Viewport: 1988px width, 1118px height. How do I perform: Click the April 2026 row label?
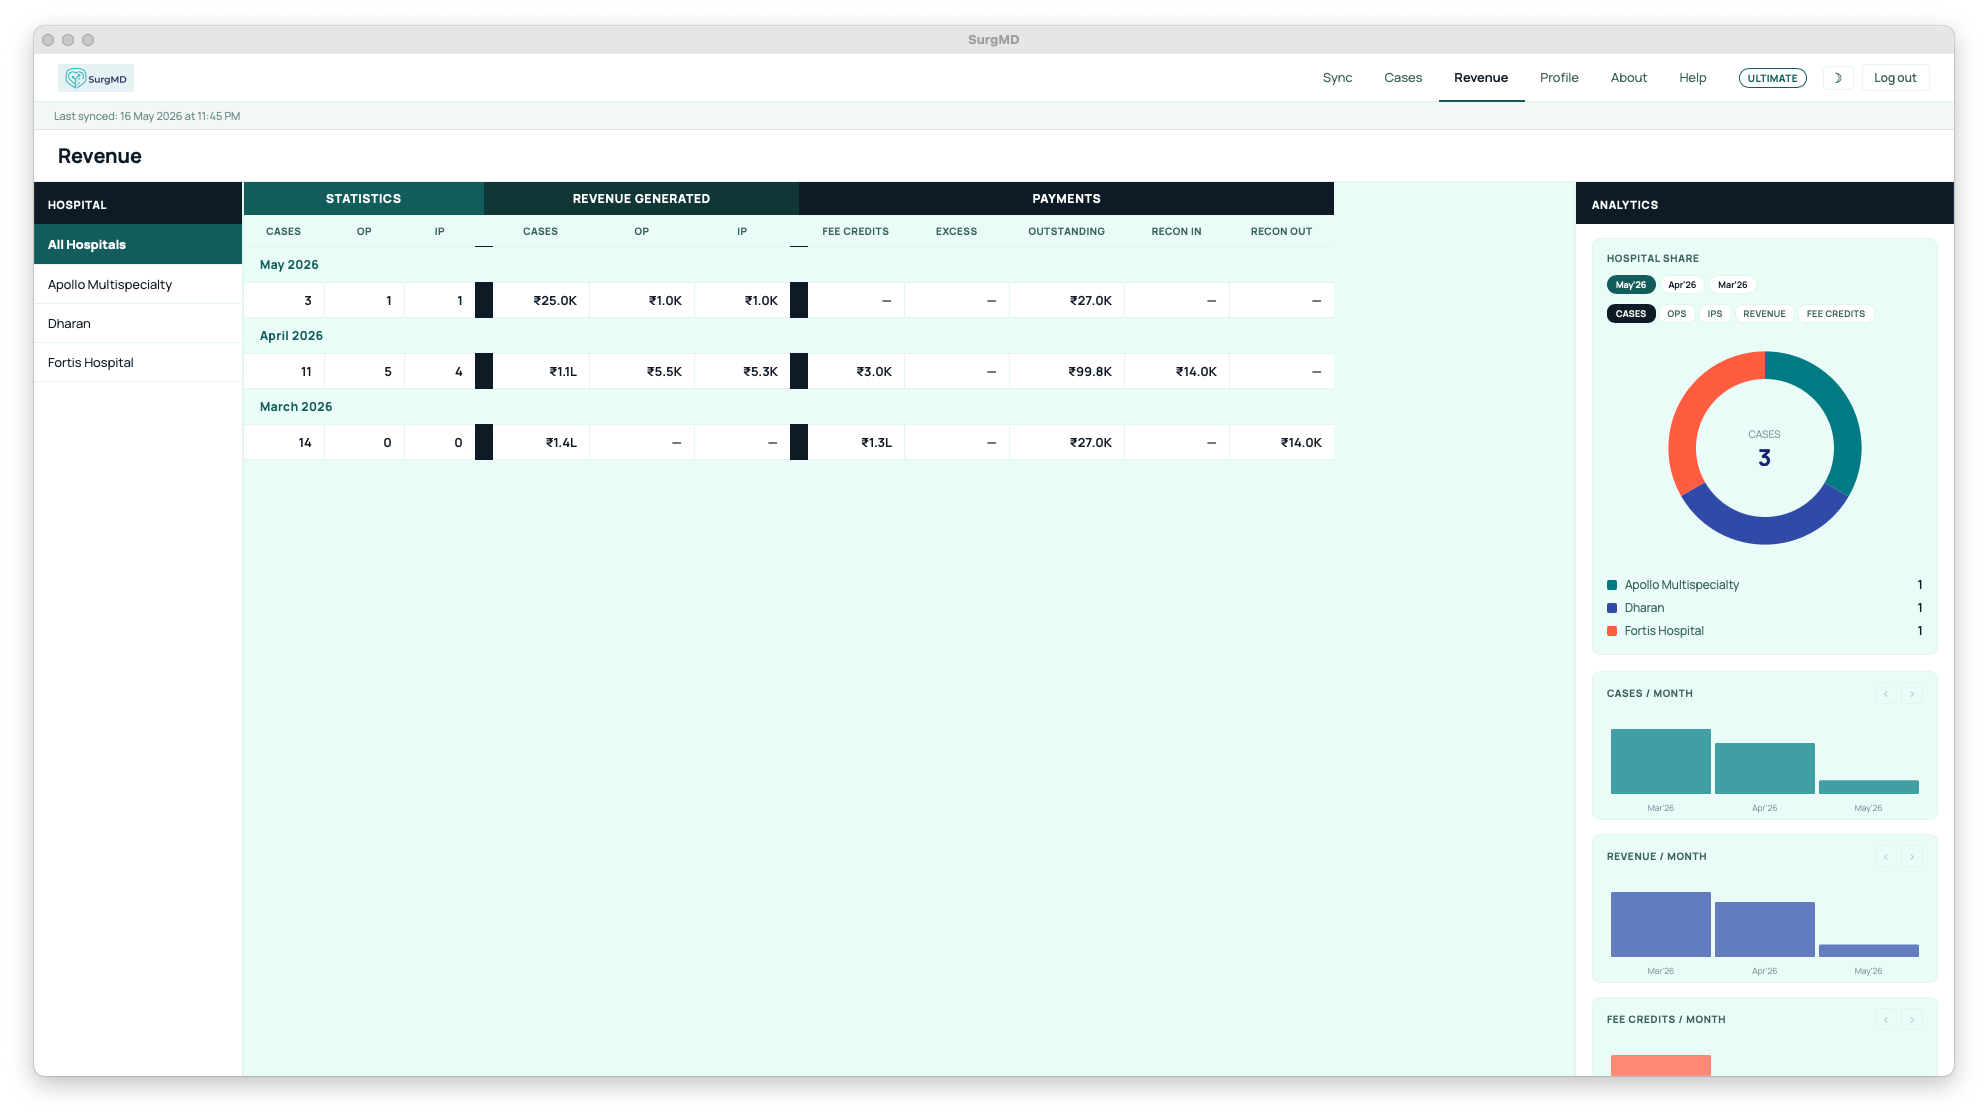[x=291, y=336]
